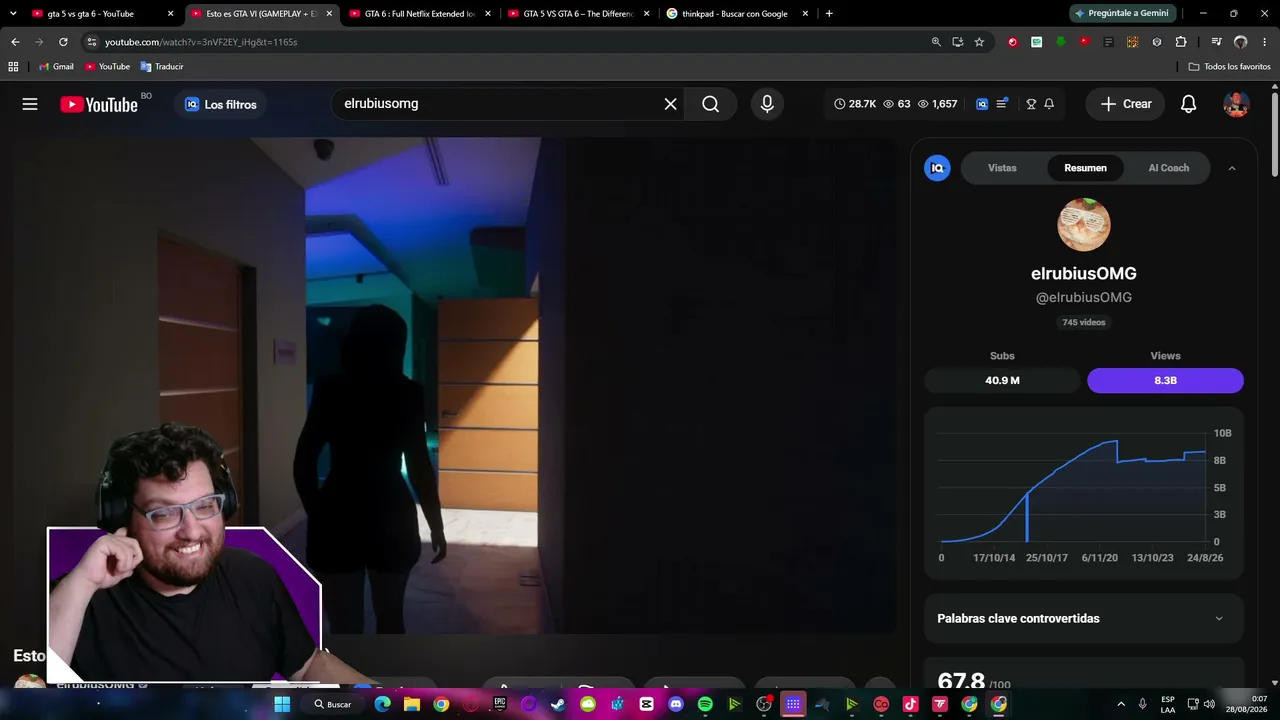Switch to thinkpad Google search tab
This screenshot has height=720, width=1280.
pos(736,14)
